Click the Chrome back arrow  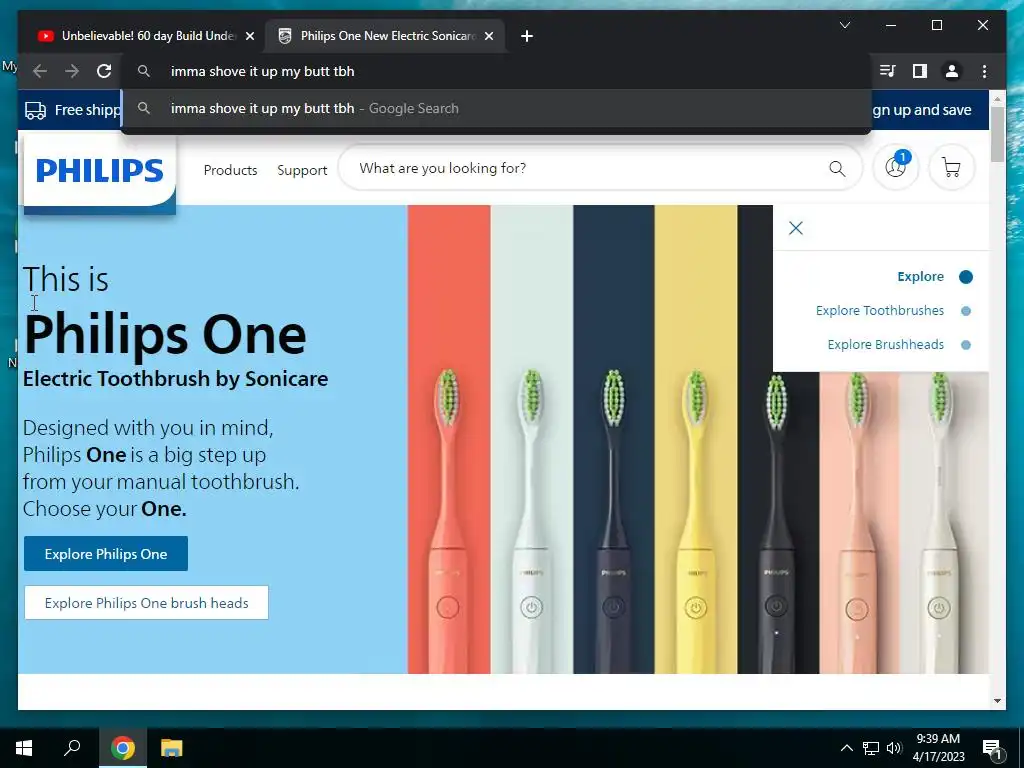coord(40,71)
